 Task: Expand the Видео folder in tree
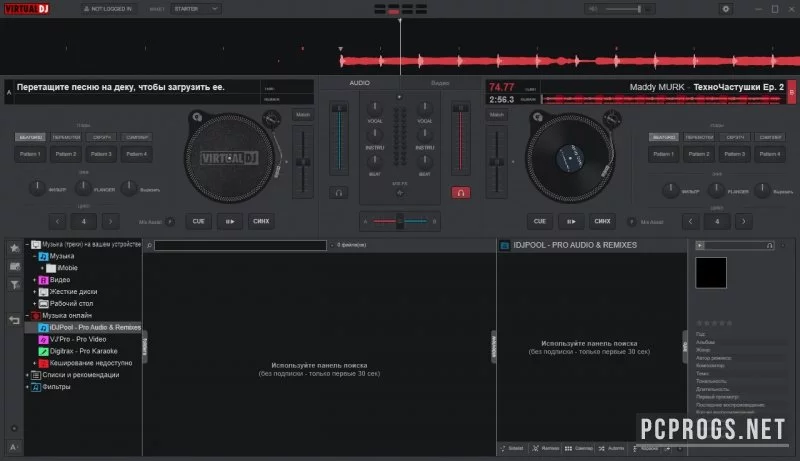click(x=35, y=280)
